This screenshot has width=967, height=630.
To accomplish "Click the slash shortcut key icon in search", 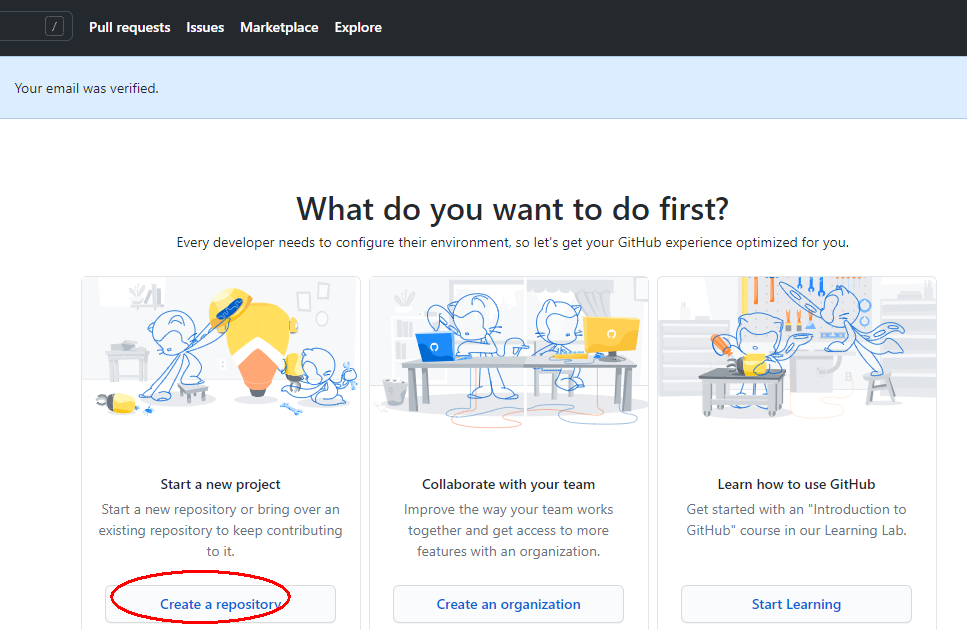I will pyautogui.click(x=54, y=27).
